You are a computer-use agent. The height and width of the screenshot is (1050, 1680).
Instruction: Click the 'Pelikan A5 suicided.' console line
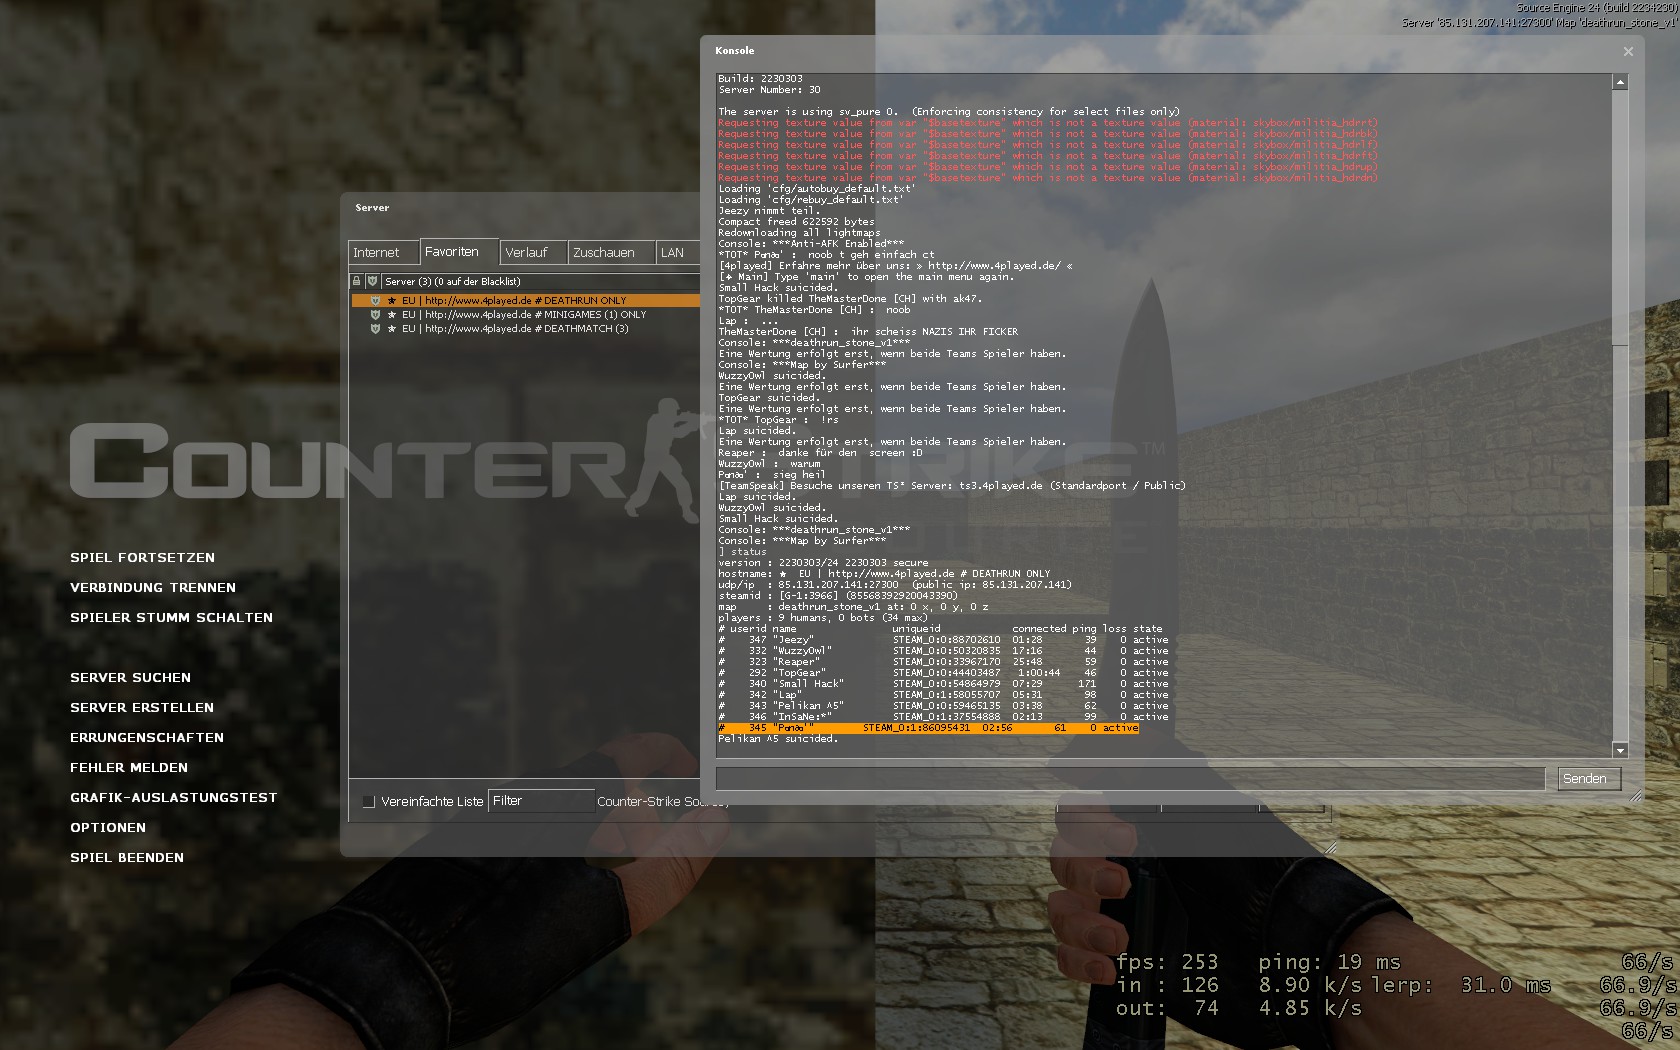pyautogui.click(x=778, y=739)
